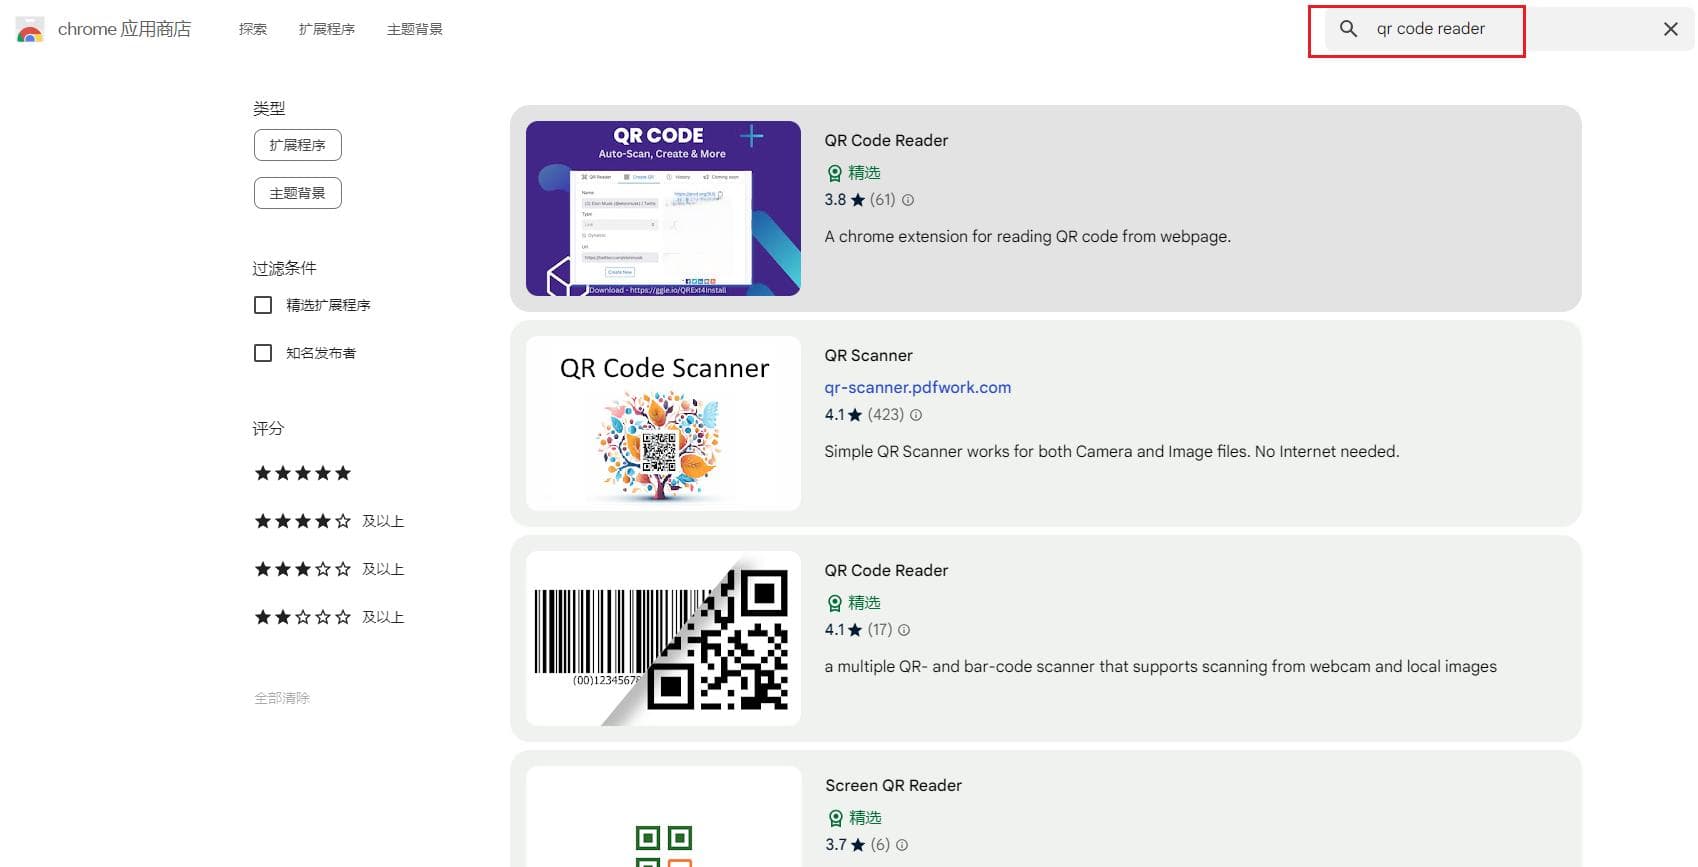Select the 扩展程序 type filter chip
The width and height of the screenshot is (1698, 867).
click(x=298, y=145)
